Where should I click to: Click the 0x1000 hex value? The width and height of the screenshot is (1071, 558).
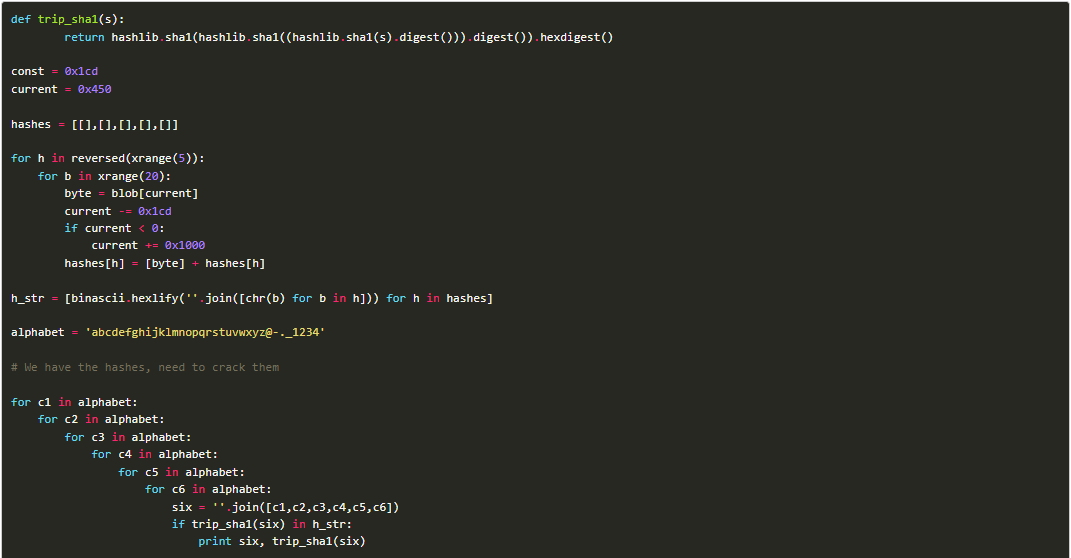click(185, 245)
